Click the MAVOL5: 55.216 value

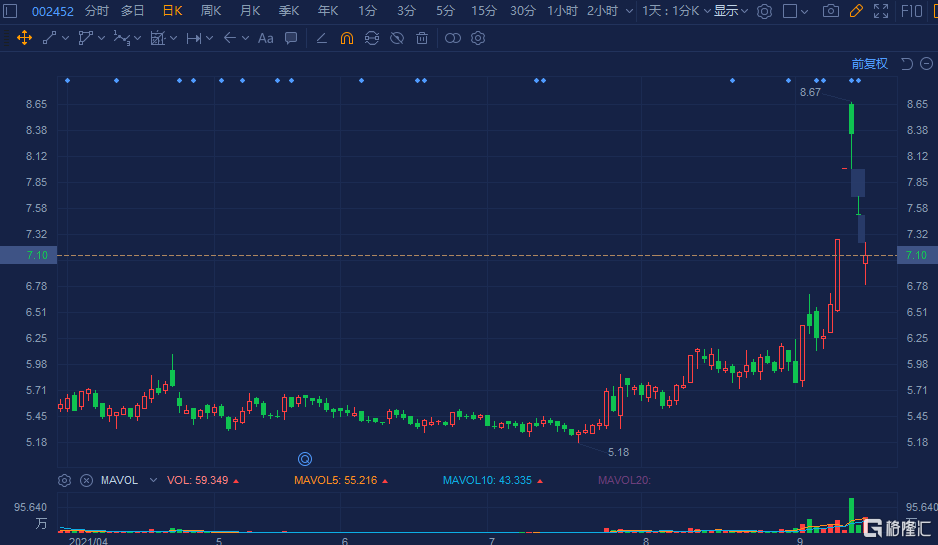pos(336,480)
